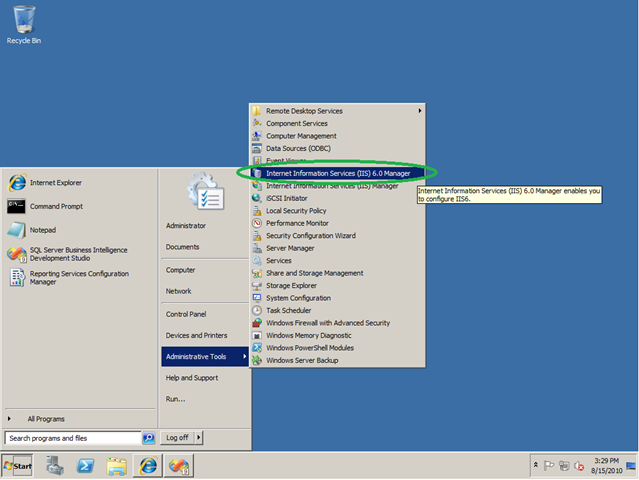Open the SQL Server BI Studio taskbar button
Screen dimensions: 639x480
pyautogui.click(x=178, y=466)
